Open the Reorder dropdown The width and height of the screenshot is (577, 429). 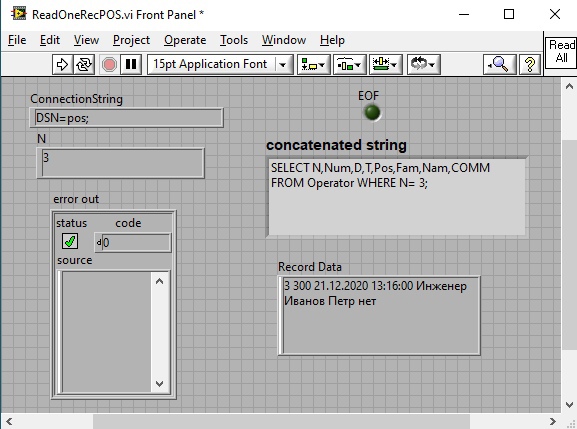click(x=424, y=64)
